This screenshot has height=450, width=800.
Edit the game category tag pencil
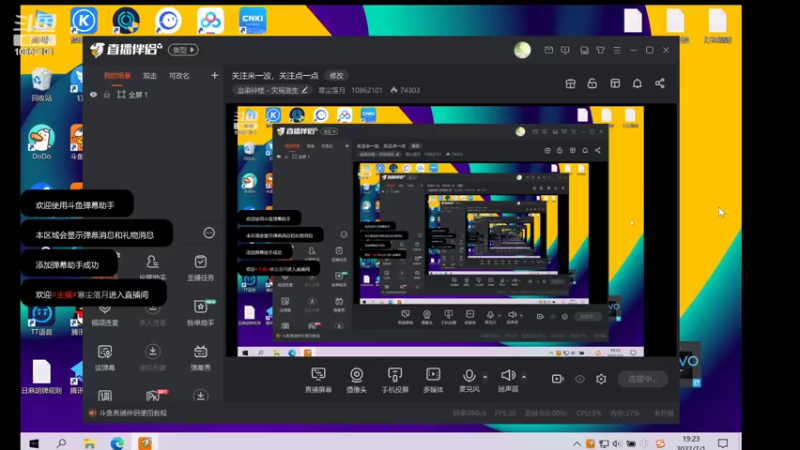305,90
